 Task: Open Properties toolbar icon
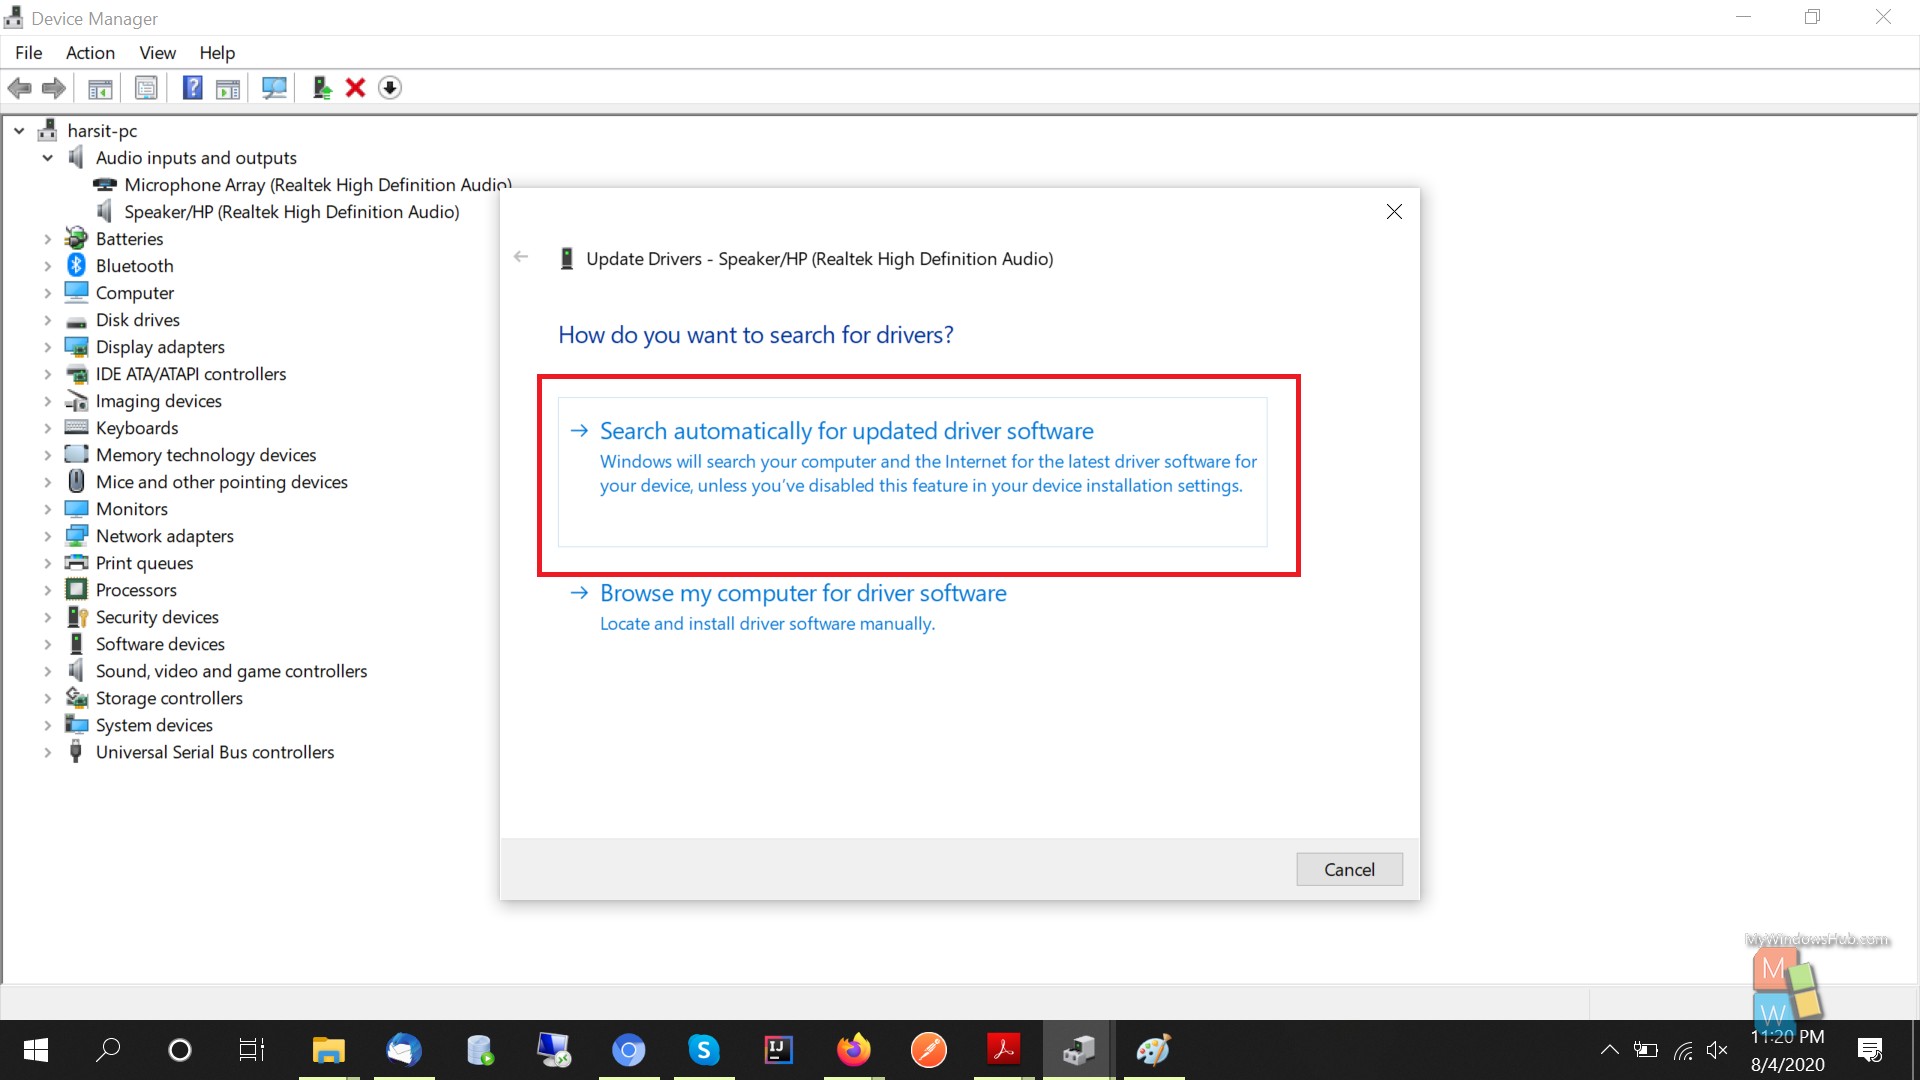[x=146, y=88]
